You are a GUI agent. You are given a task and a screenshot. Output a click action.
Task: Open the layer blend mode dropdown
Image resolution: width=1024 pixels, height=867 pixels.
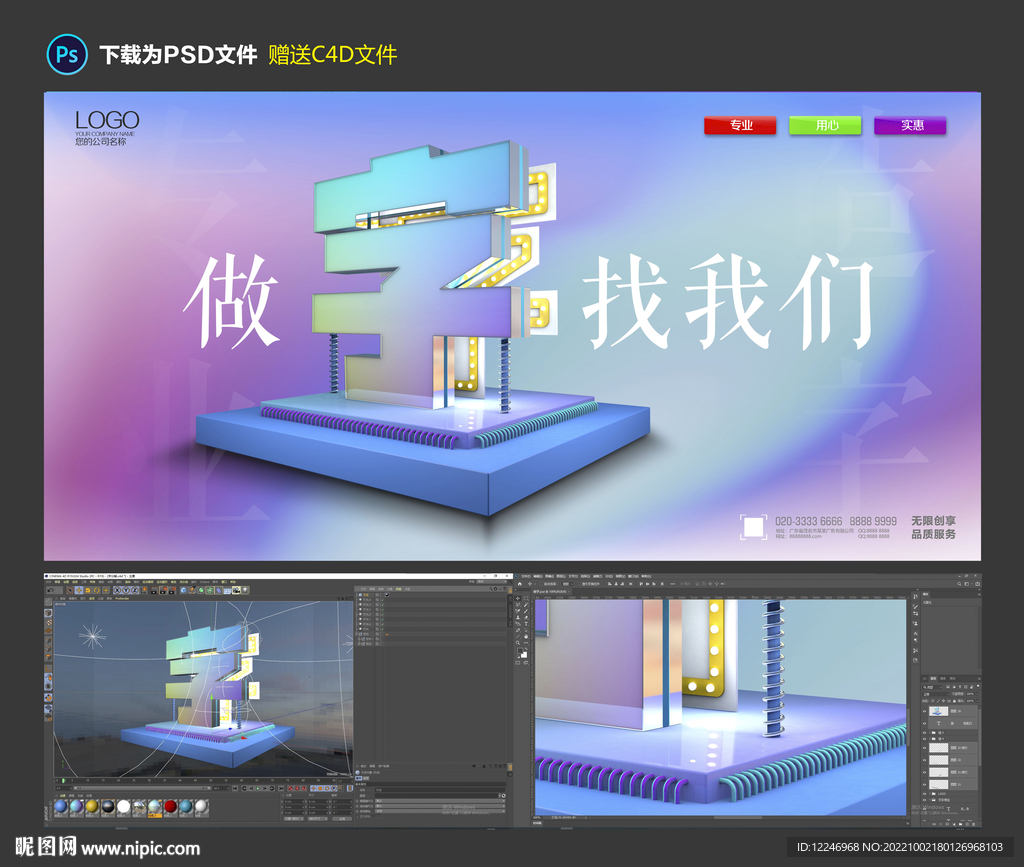936,695
